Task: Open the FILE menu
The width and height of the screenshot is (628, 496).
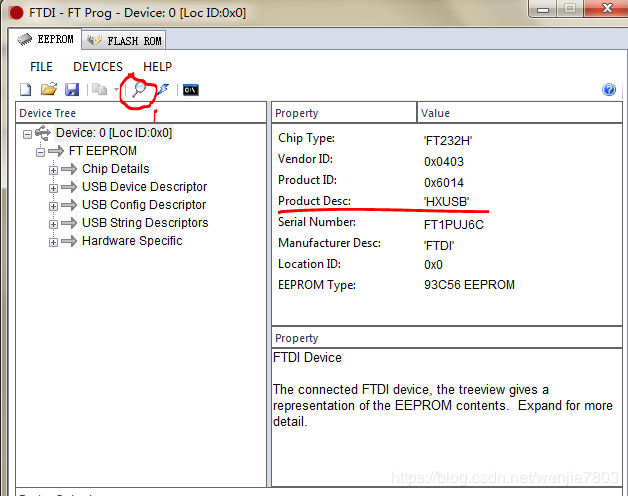Action: (x=41, y=67)
